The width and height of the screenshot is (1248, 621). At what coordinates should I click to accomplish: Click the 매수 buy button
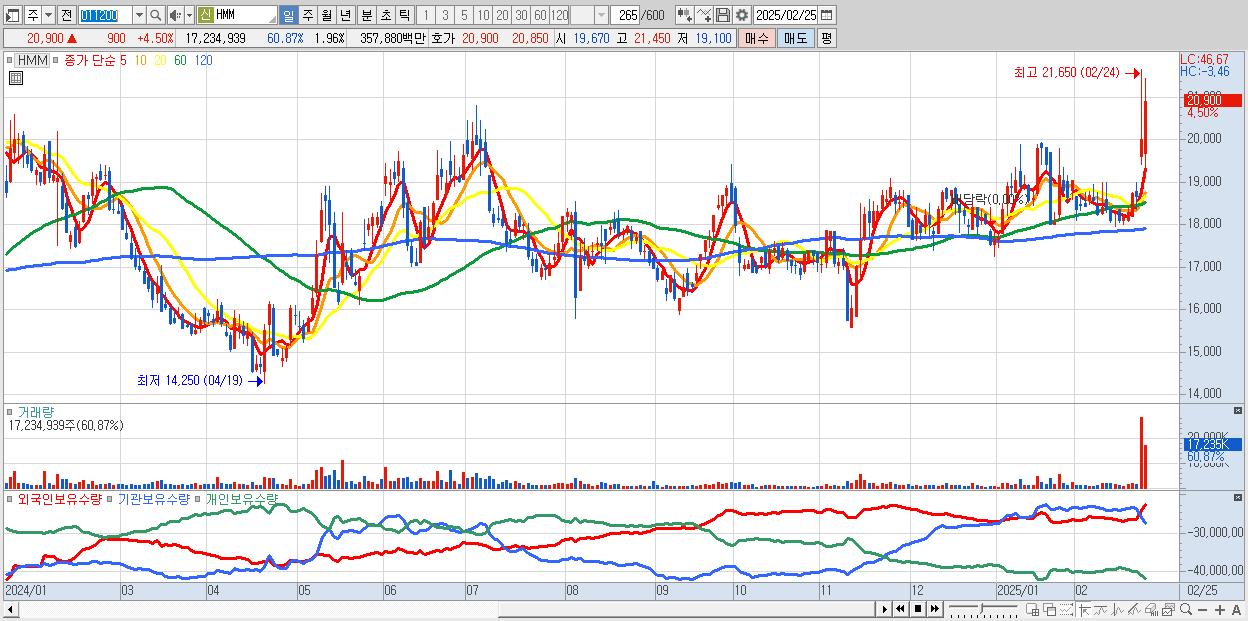756,38
